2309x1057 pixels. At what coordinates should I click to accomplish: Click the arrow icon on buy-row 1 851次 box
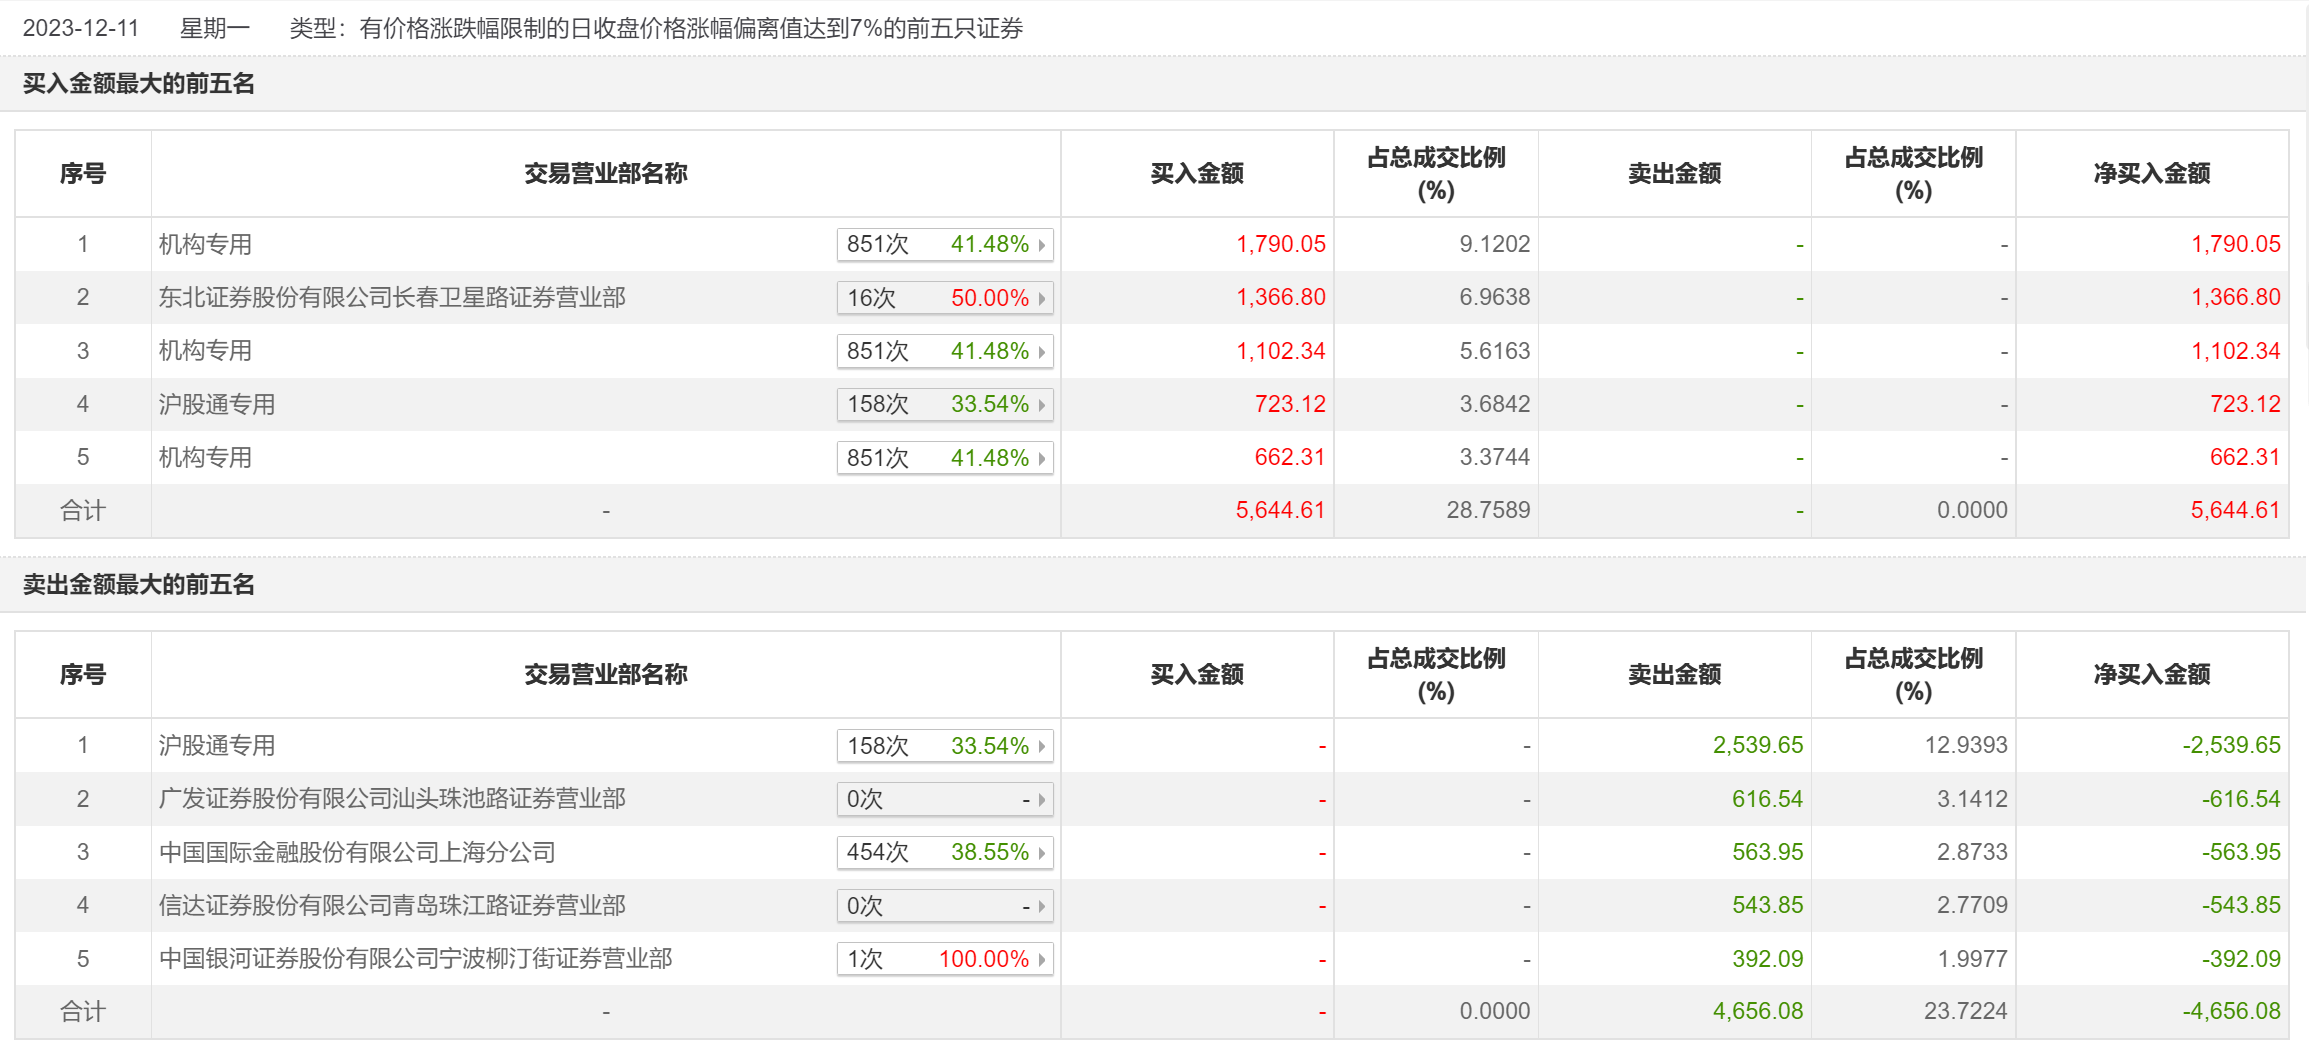point(1042,245)
